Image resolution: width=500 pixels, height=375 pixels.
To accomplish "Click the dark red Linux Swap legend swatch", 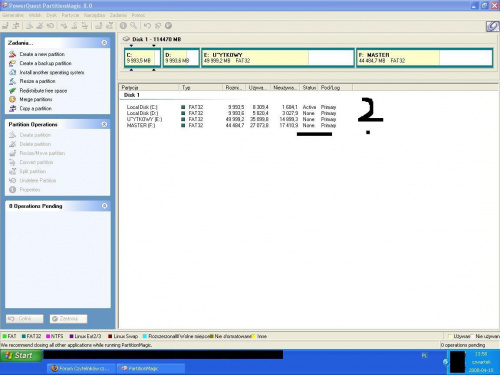I will [110, 336].
